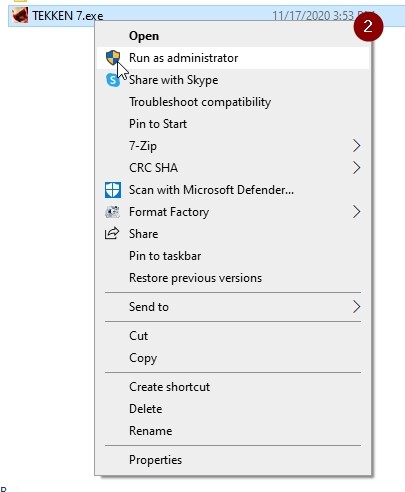Viewport: 405px width, 492px height.
Task: Select Troubleshoot compatibility
Action: pyautogui.click(x=233, y=102)
